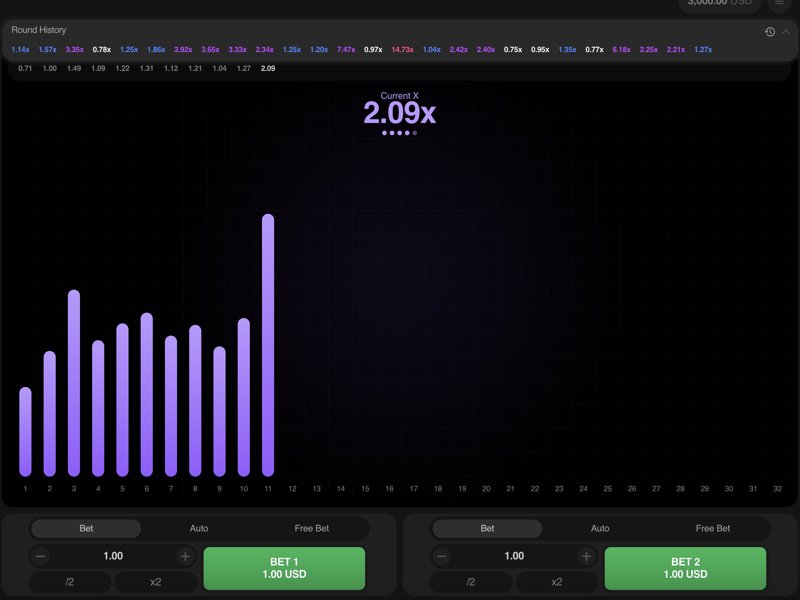Screen dimensions: 800x600
Task: Place BET 2 for 1.00 USD
Action: tap(685, 568)
